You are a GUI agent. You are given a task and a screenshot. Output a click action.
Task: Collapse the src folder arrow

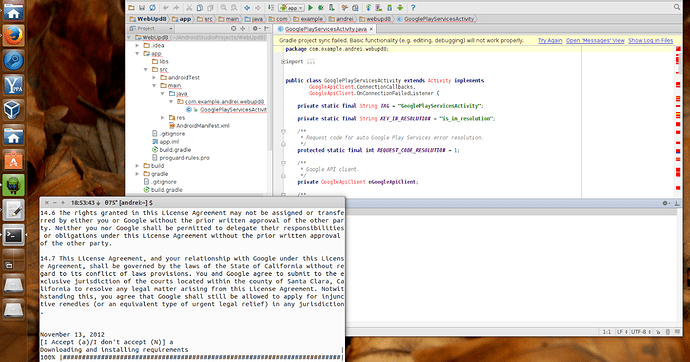(x=146, y=69)
